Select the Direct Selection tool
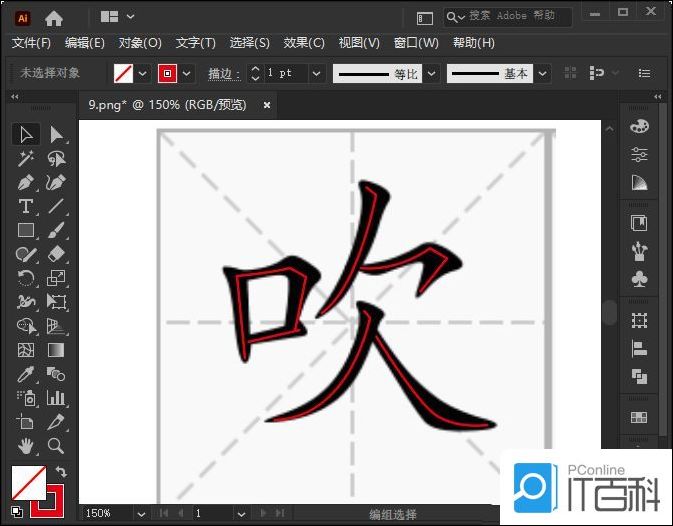 coord(56,134)
